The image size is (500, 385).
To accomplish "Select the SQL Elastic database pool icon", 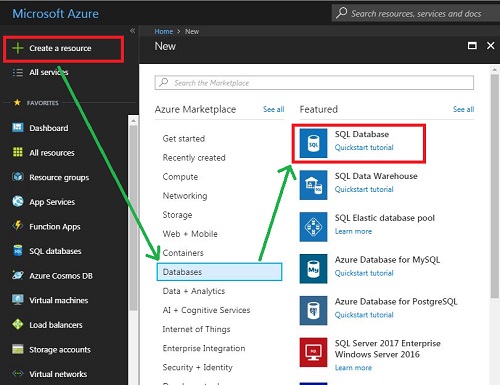I will point(313,227).
